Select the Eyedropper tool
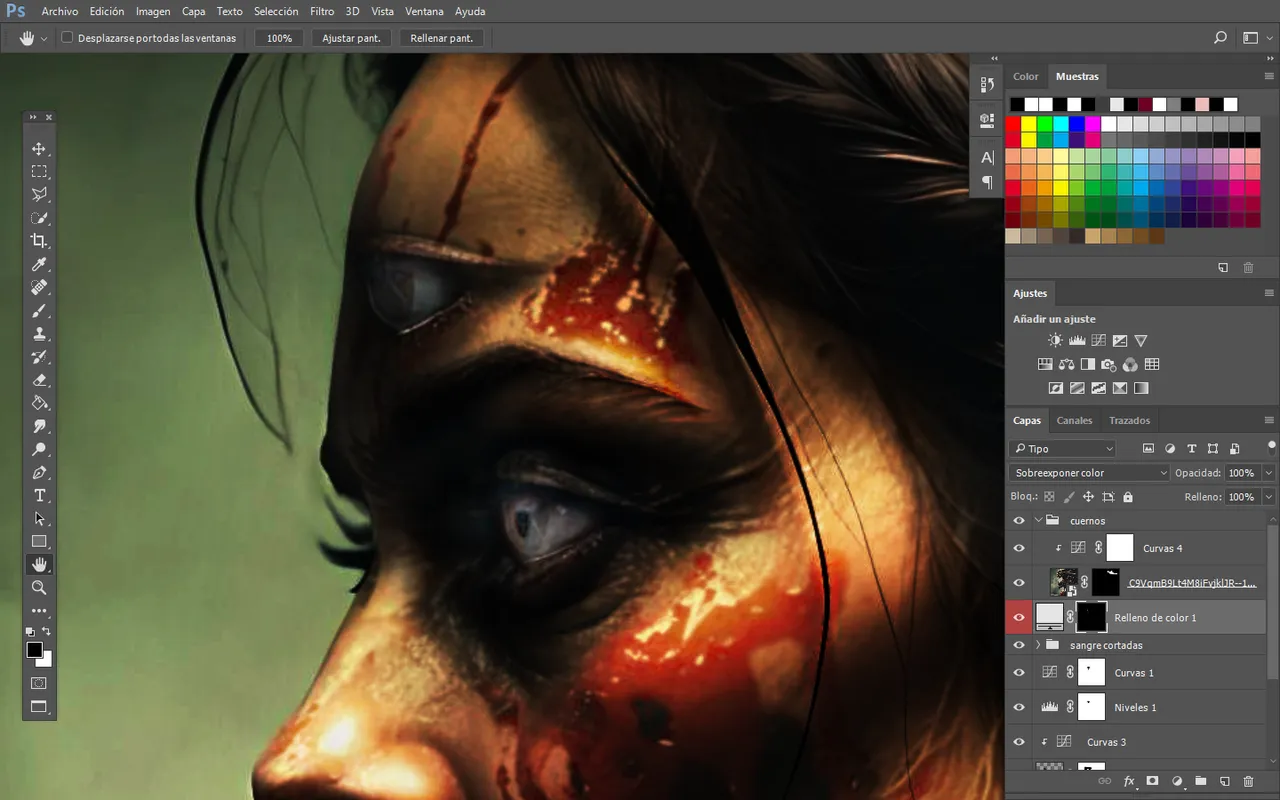1280x800 pixels. tap(39, 265)
